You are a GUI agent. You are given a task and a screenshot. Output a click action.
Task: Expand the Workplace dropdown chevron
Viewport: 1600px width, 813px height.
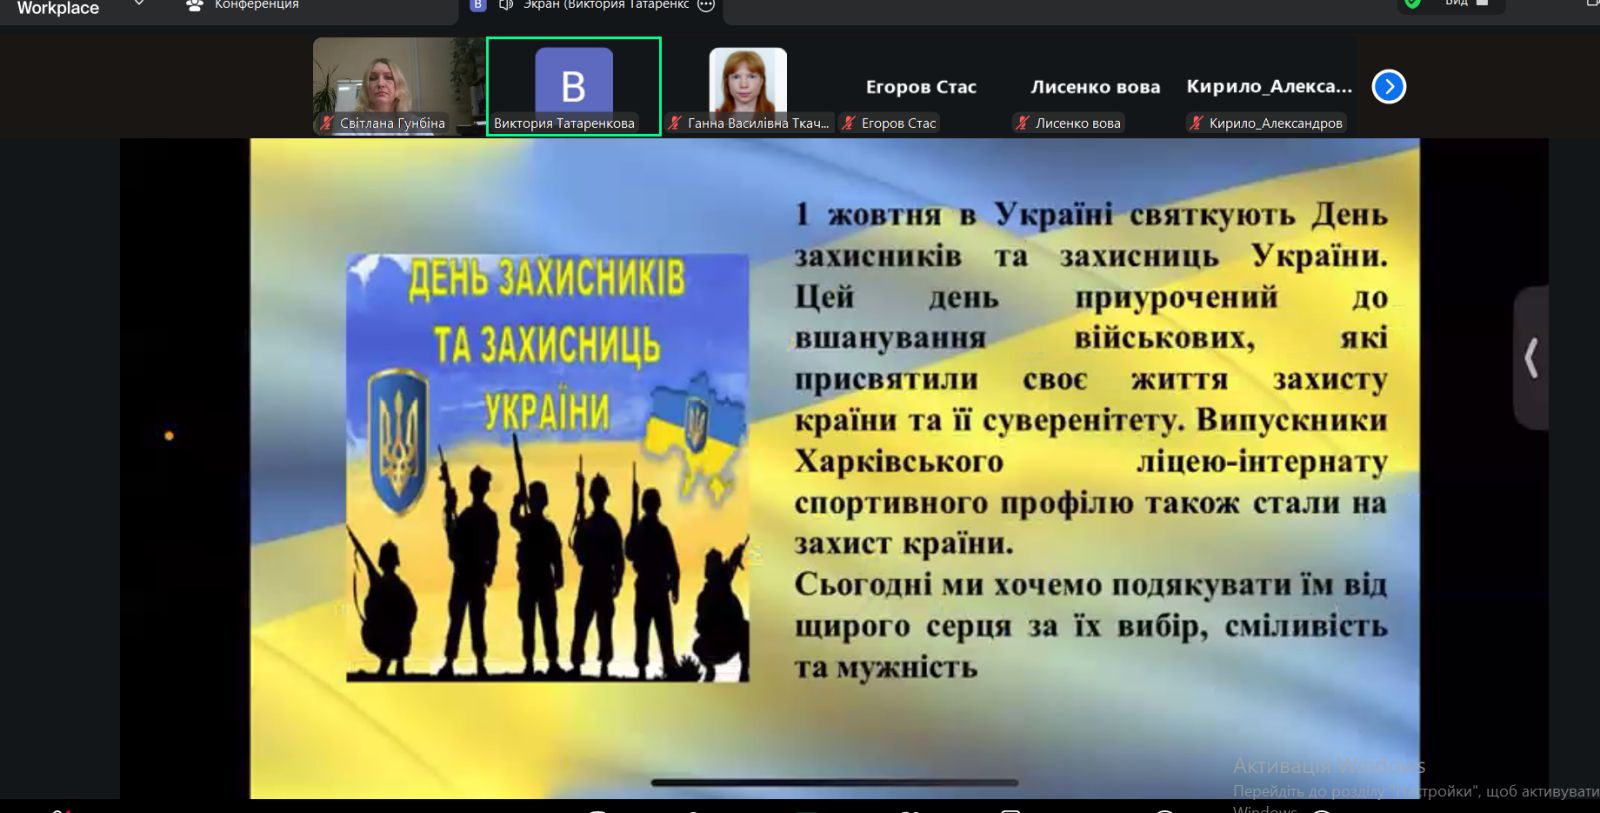tap(139, 5)
